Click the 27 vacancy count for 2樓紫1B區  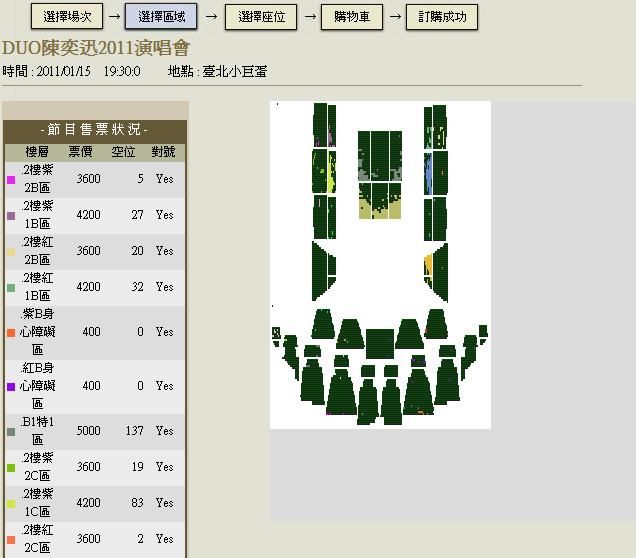coord(138,215)
